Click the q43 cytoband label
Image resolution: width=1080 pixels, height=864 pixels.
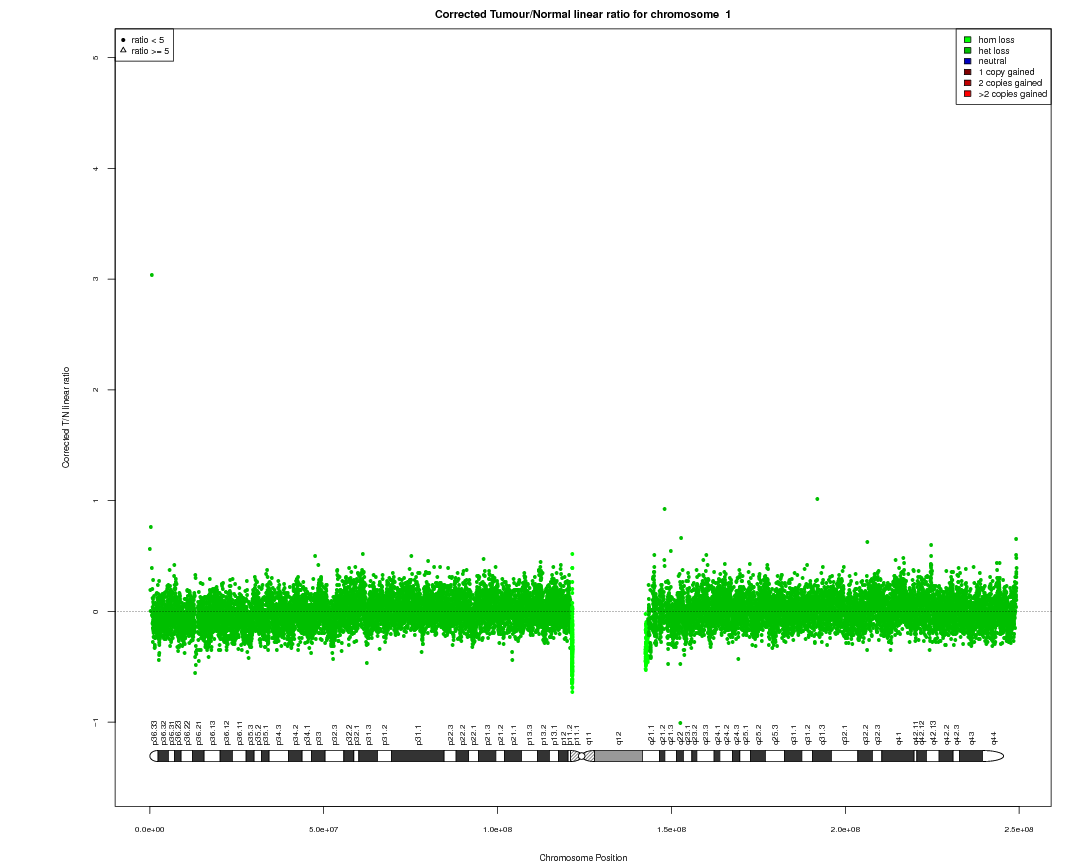coord(972,738)
